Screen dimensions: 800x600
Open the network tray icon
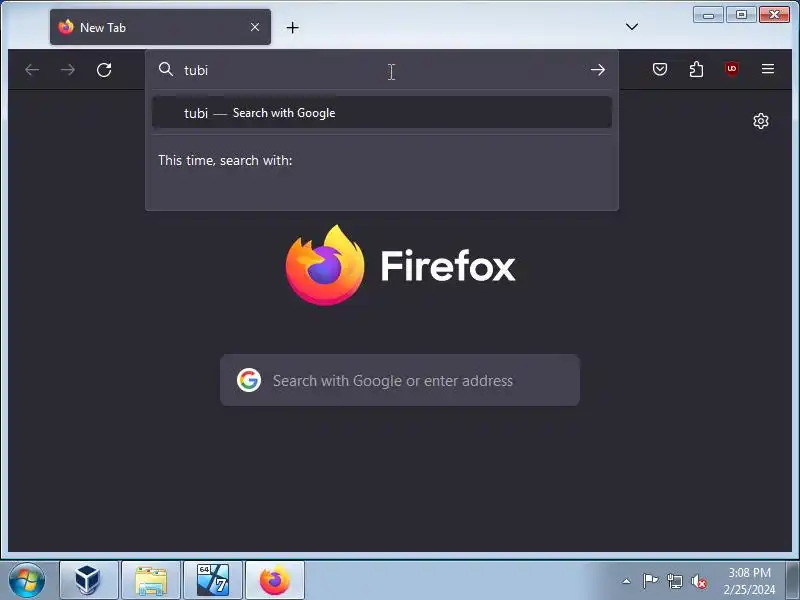click(674, 581)
